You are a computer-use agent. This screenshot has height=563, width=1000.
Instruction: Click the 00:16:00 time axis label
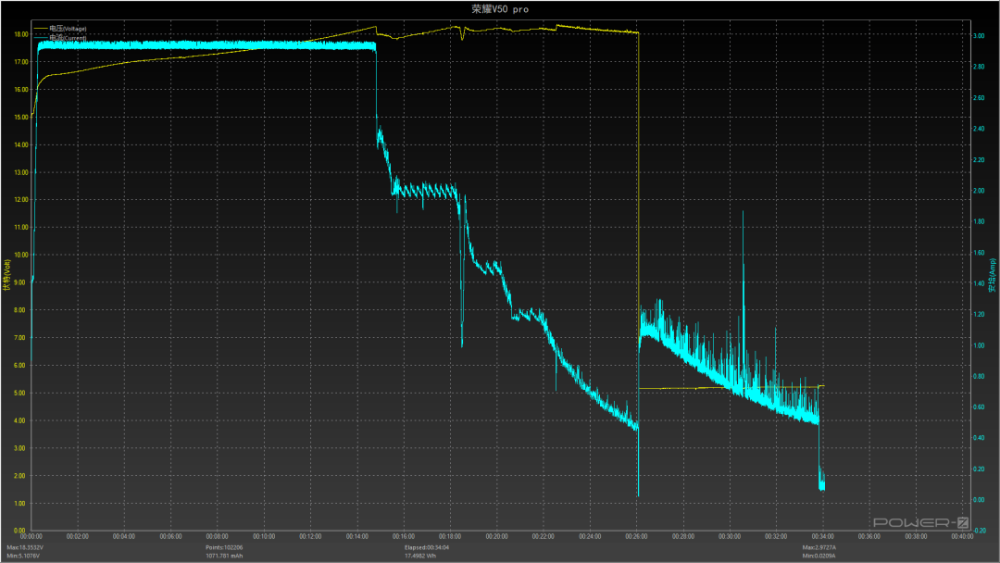click(x=404, y=537)
